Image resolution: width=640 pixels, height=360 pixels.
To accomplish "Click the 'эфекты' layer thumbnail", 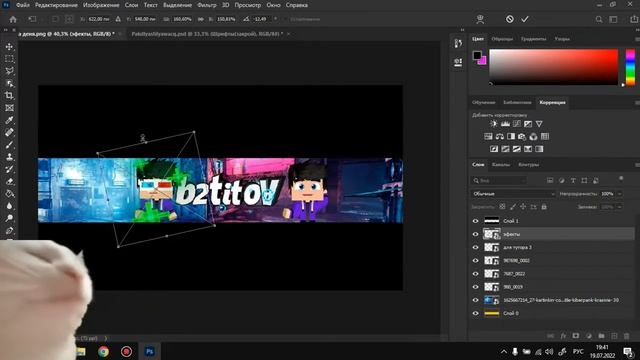I will [x=491, y=234].
